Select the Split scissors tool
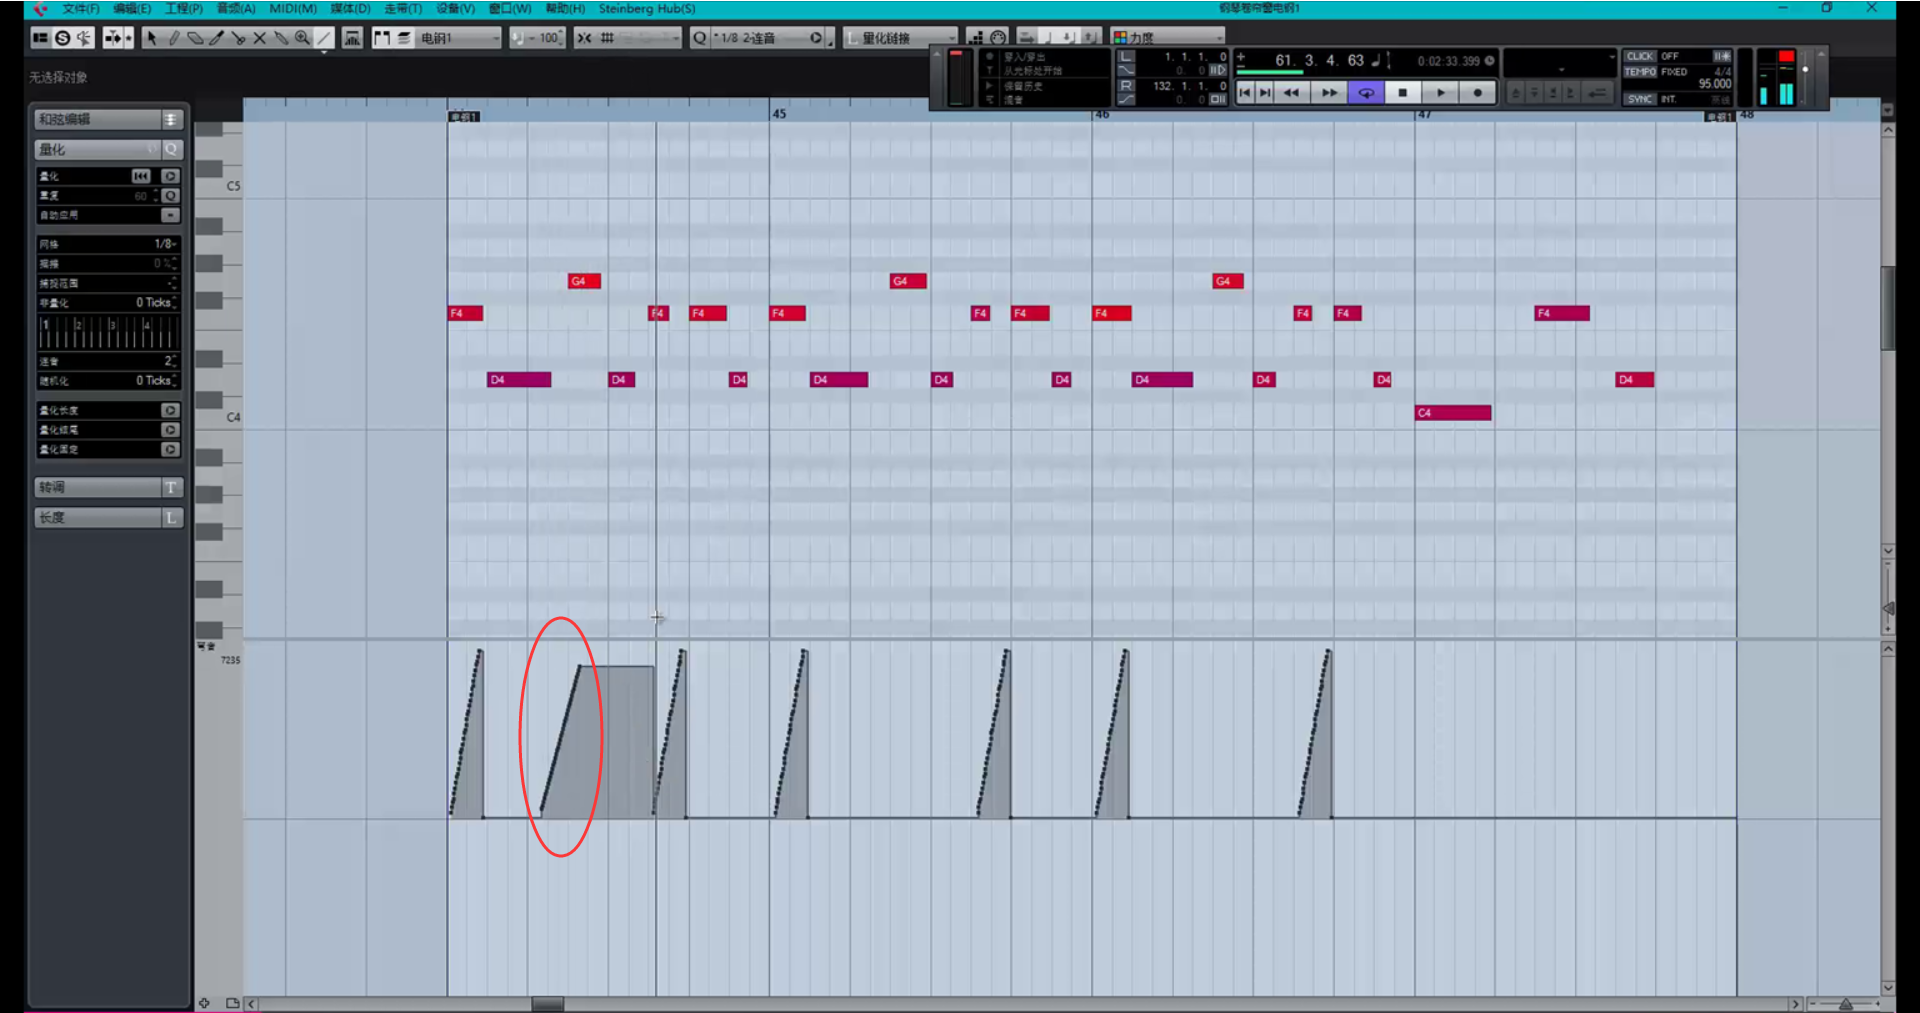 pyautogui.click(x=238, y=38)
